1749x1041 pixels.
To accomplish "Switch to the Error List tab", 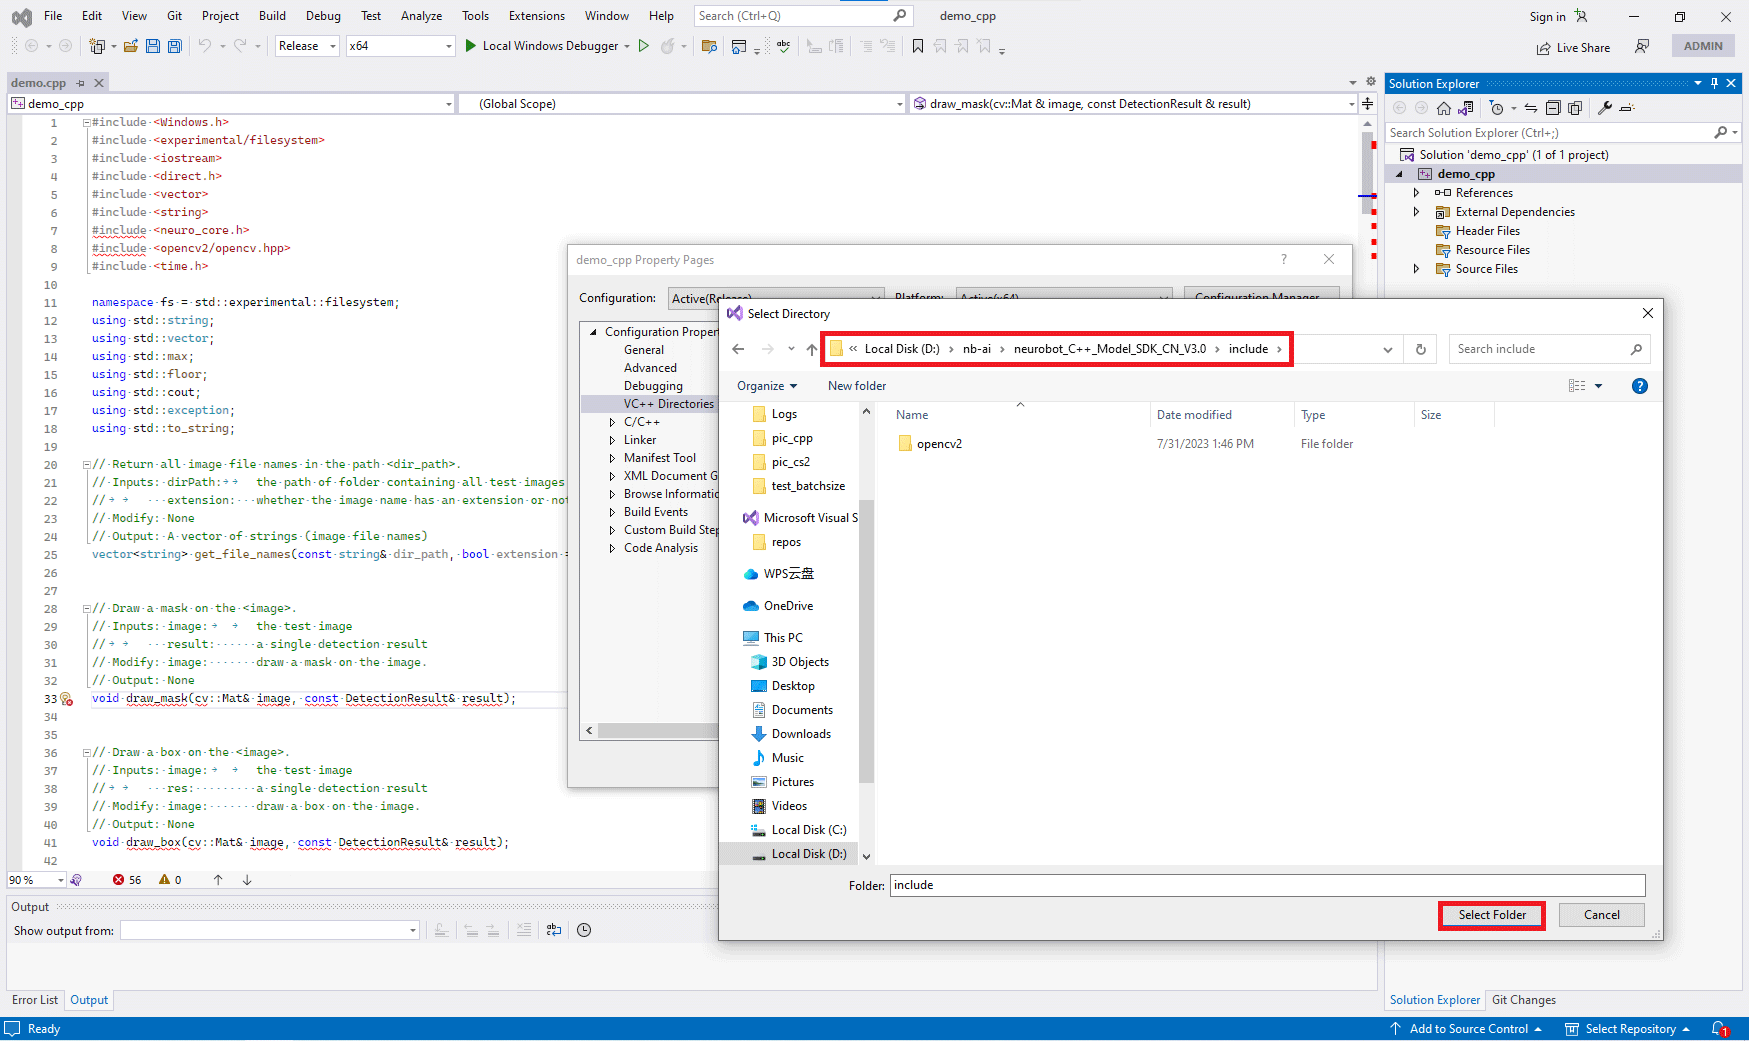I will pos(35,1000).
